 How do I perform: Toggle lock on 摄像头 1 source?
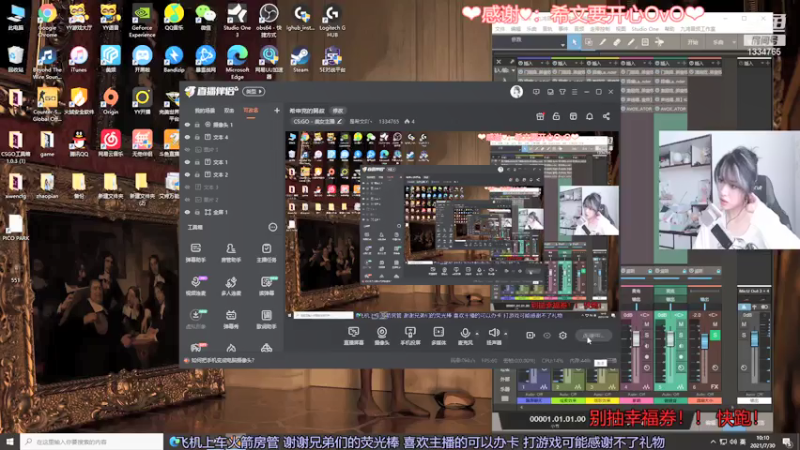(x=197, y=124)
